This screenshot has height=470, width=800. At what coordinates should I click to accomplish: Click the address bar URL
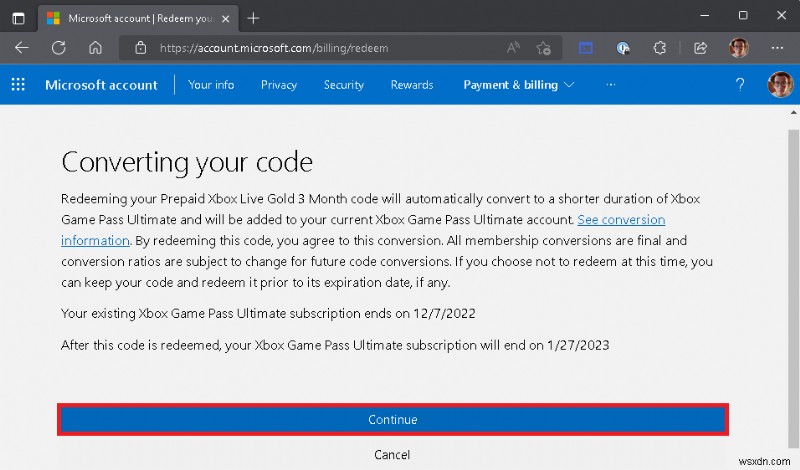click(273, 48)
